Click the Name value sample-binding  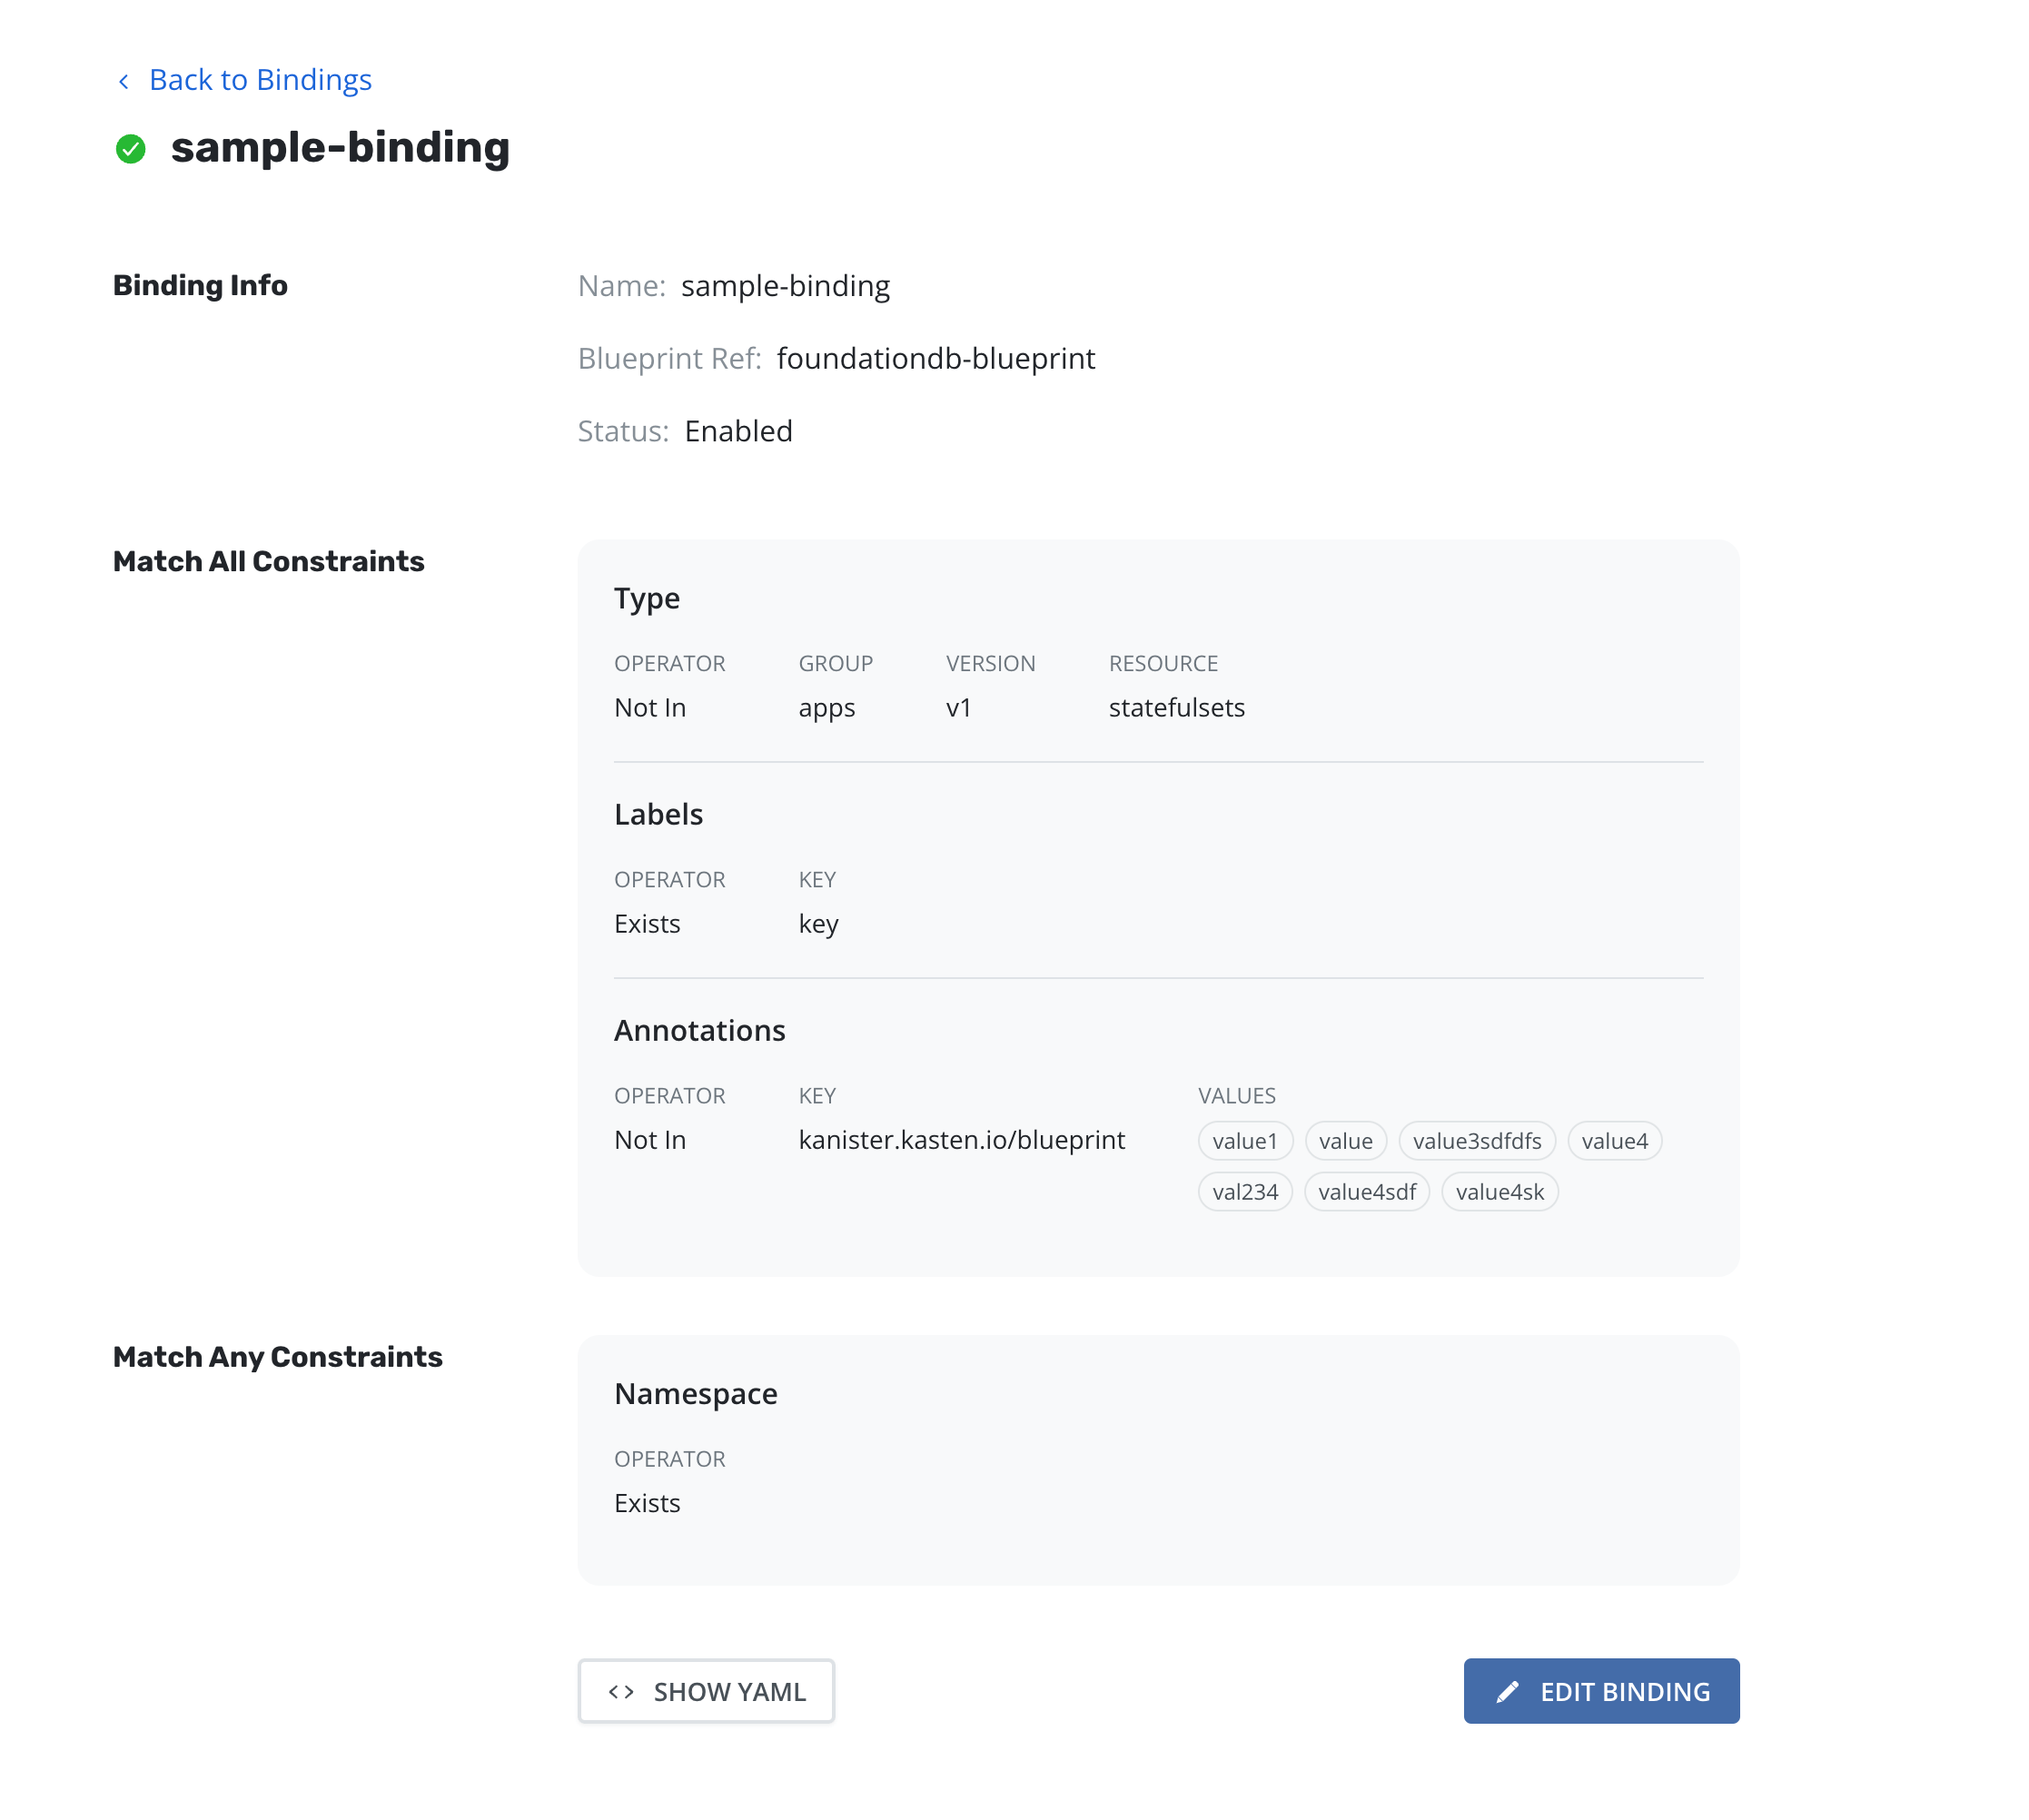(785, 286)
